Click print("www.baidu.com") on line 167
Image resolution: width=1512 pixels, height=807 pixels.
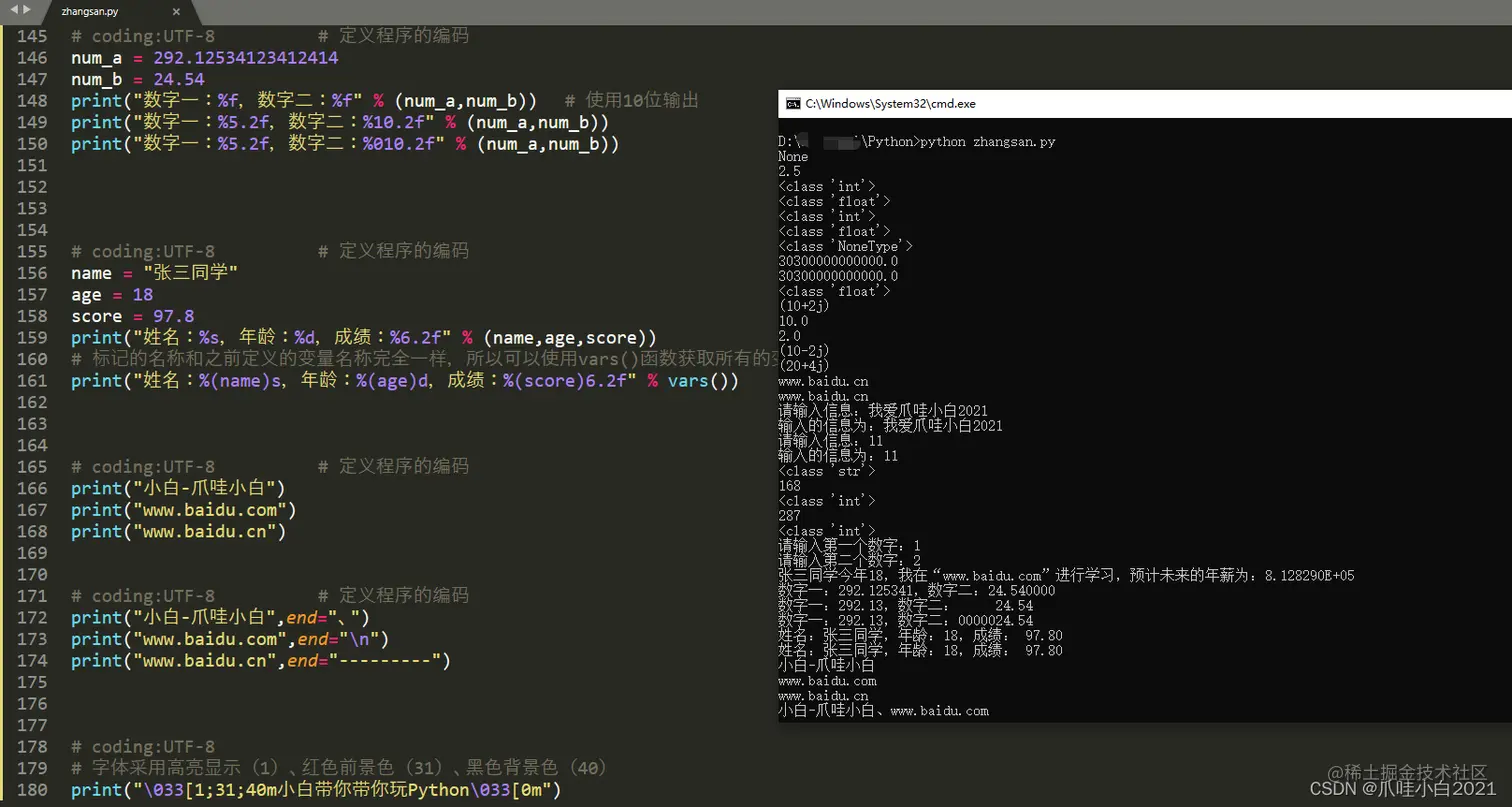coord(184,510)
